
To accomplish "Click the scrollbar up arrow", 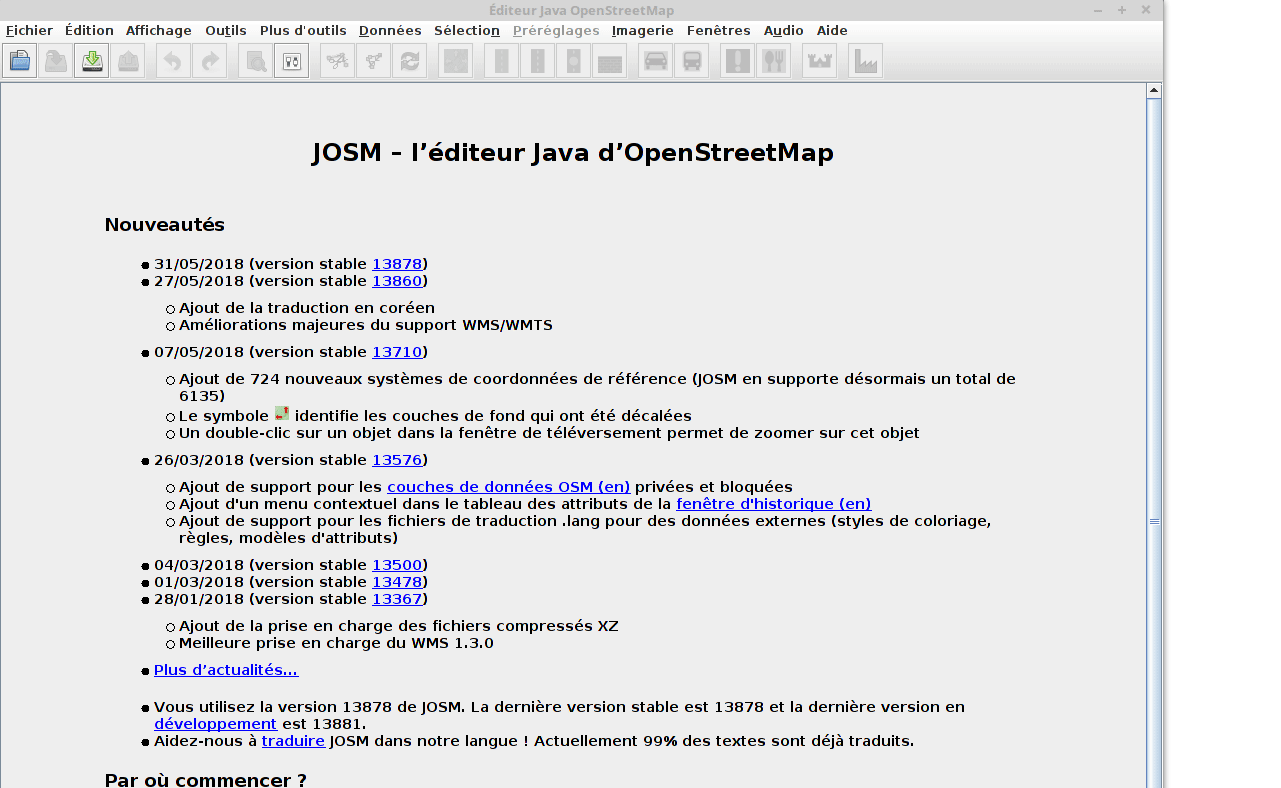I will [1154, 91].
